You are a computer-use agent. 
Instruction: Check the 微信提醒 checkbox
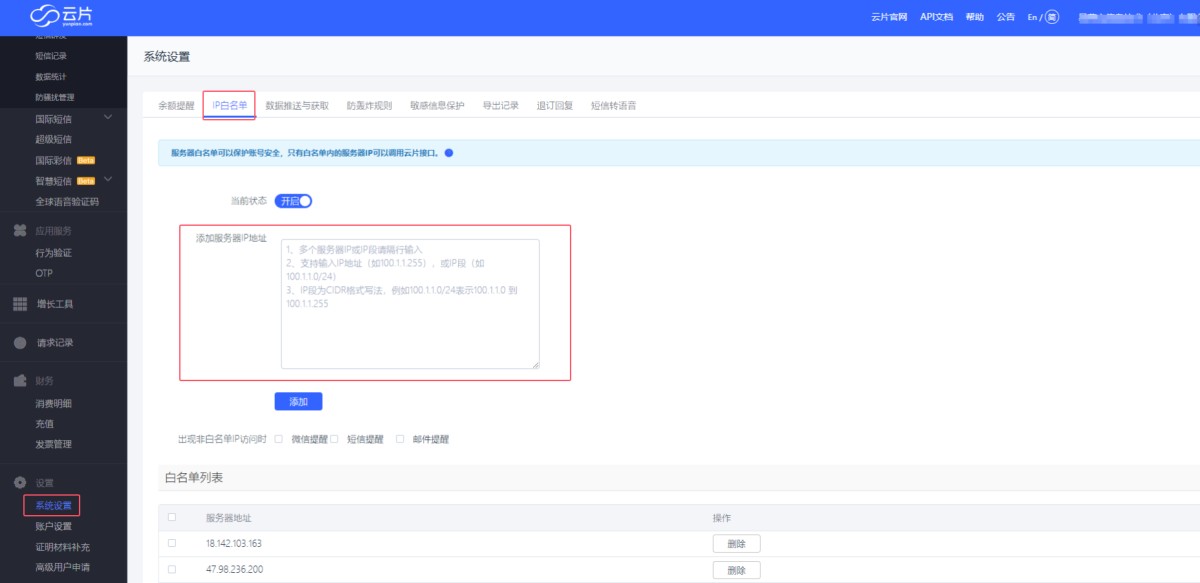pyautogui.click(x=279, y=439)
